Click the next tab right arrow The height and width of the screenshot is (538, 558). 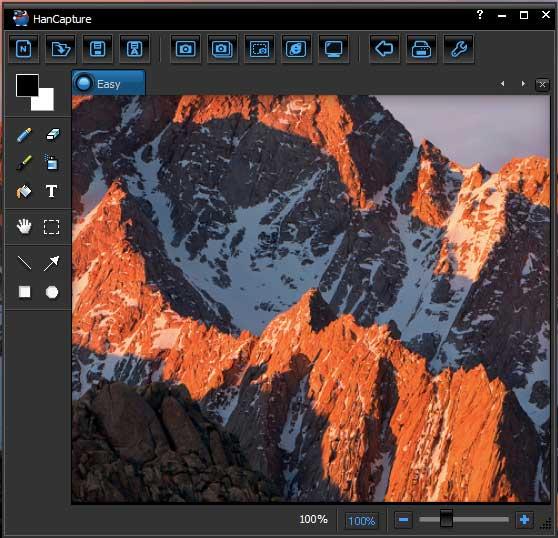(x=523, y=84)
